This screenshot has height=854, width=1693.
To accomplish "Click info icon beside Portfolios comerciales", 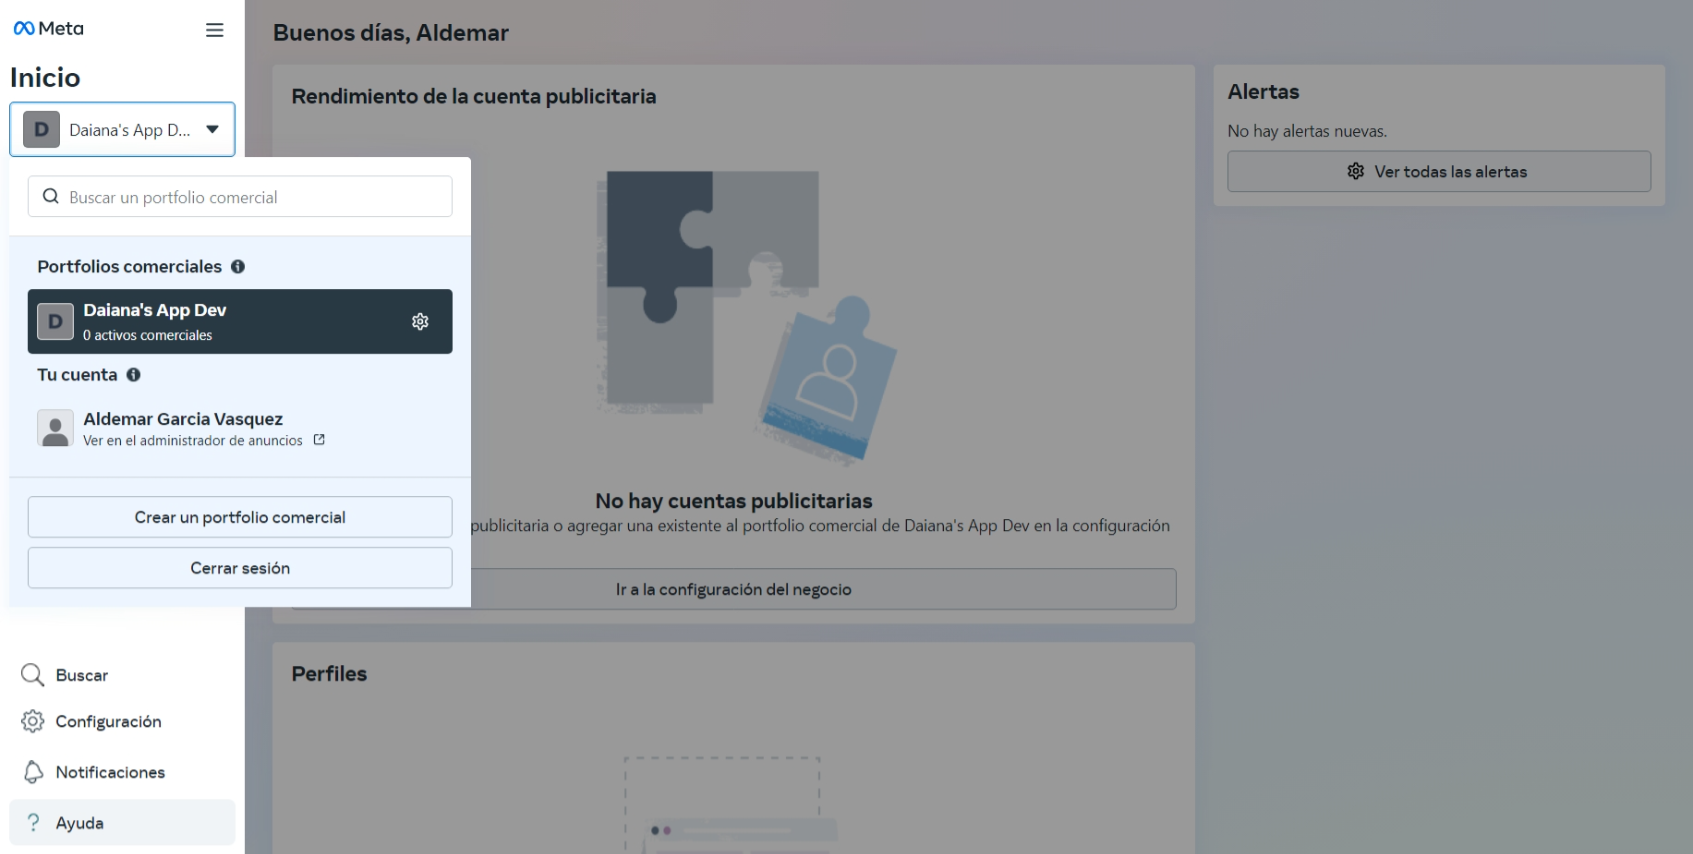I will pos(238,267).
